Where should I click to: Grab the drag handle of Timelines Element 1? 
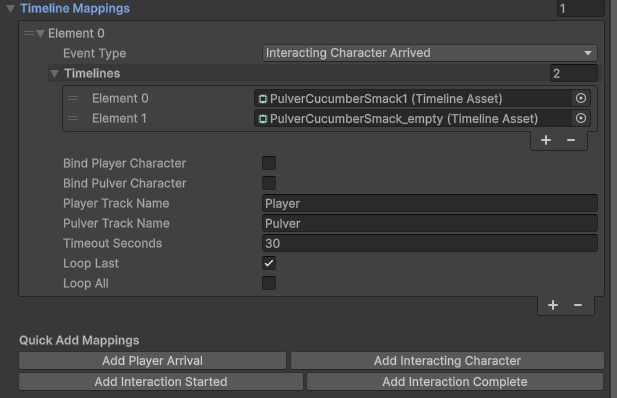(73, 118)
